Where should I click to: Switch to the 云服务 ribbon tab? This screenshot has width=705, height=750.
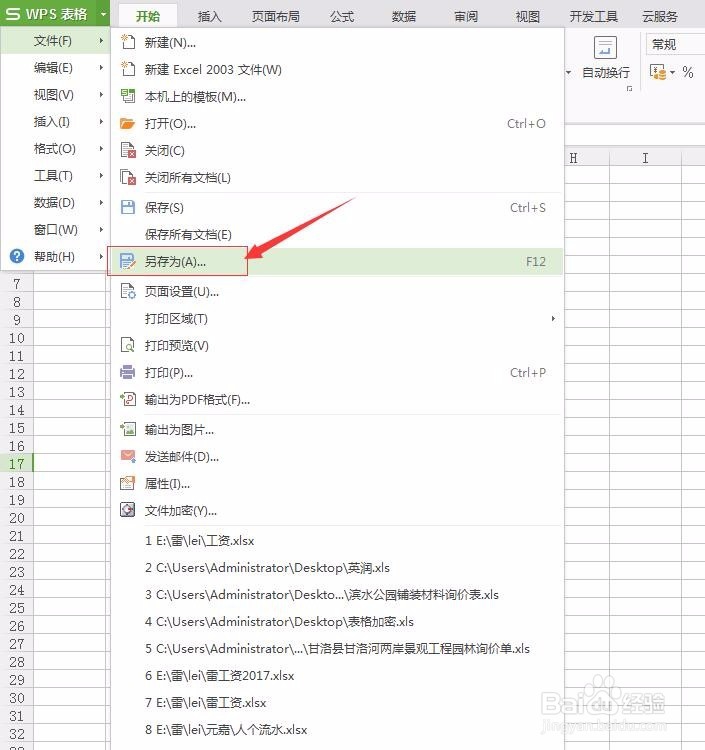tap(660, 16)
